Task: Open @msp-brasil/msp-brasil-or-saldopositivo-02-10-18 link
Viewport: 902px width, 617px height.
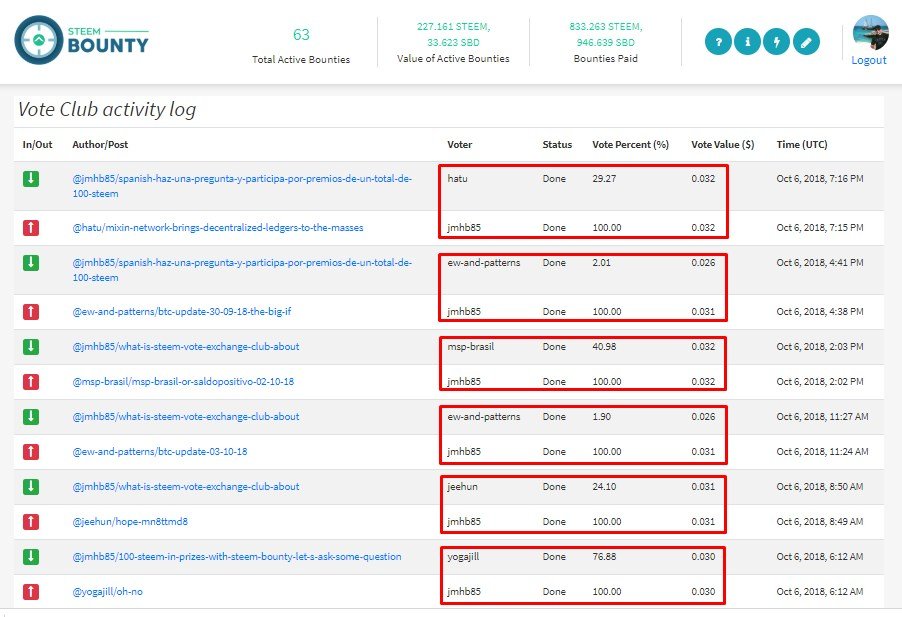Action: 183,382
